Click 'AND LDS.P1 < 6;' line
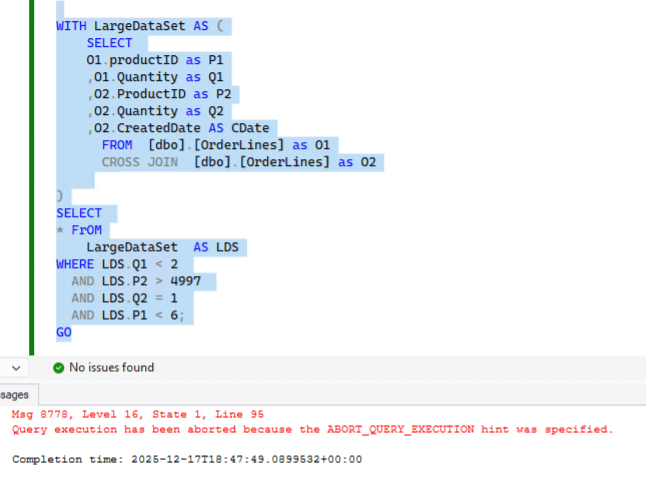Viewport: 646px width, 478px height. pos(128,315)
